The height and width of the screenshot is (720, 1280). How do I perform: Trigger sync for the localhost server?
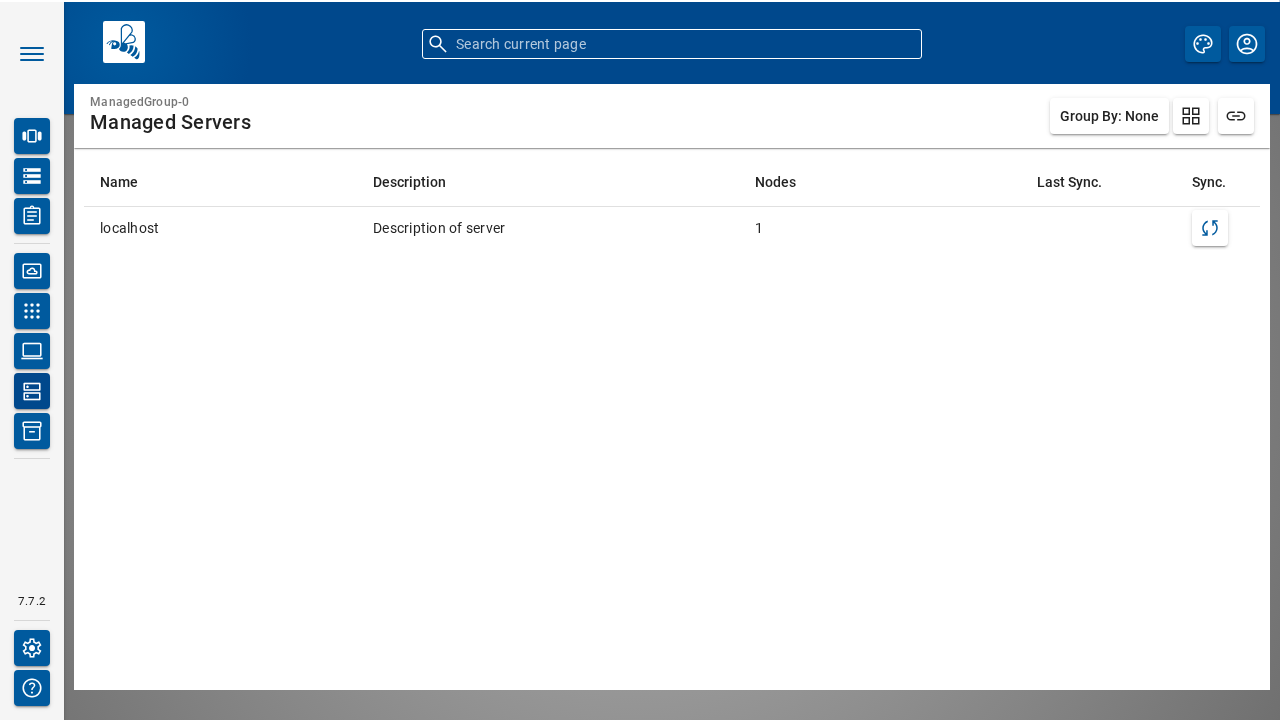[1210, 228]
